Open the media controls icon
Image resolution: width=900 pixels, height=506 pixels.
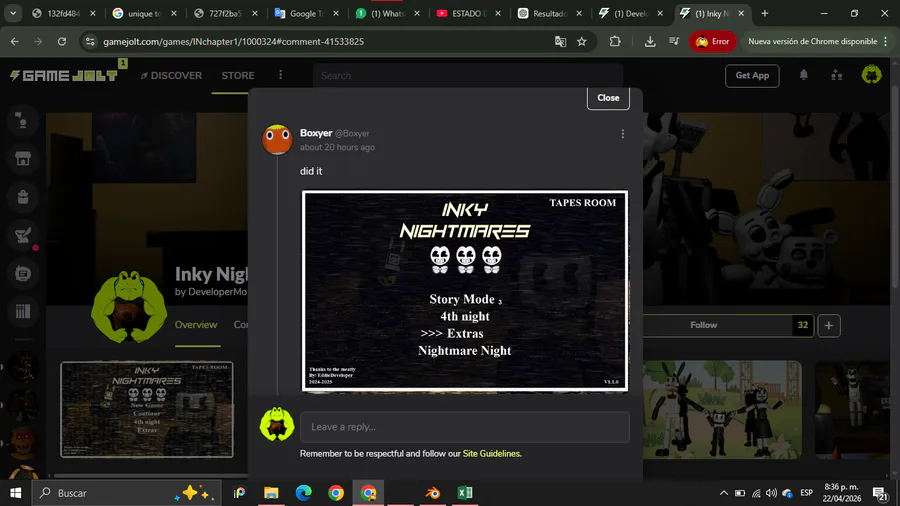[674, 41]
